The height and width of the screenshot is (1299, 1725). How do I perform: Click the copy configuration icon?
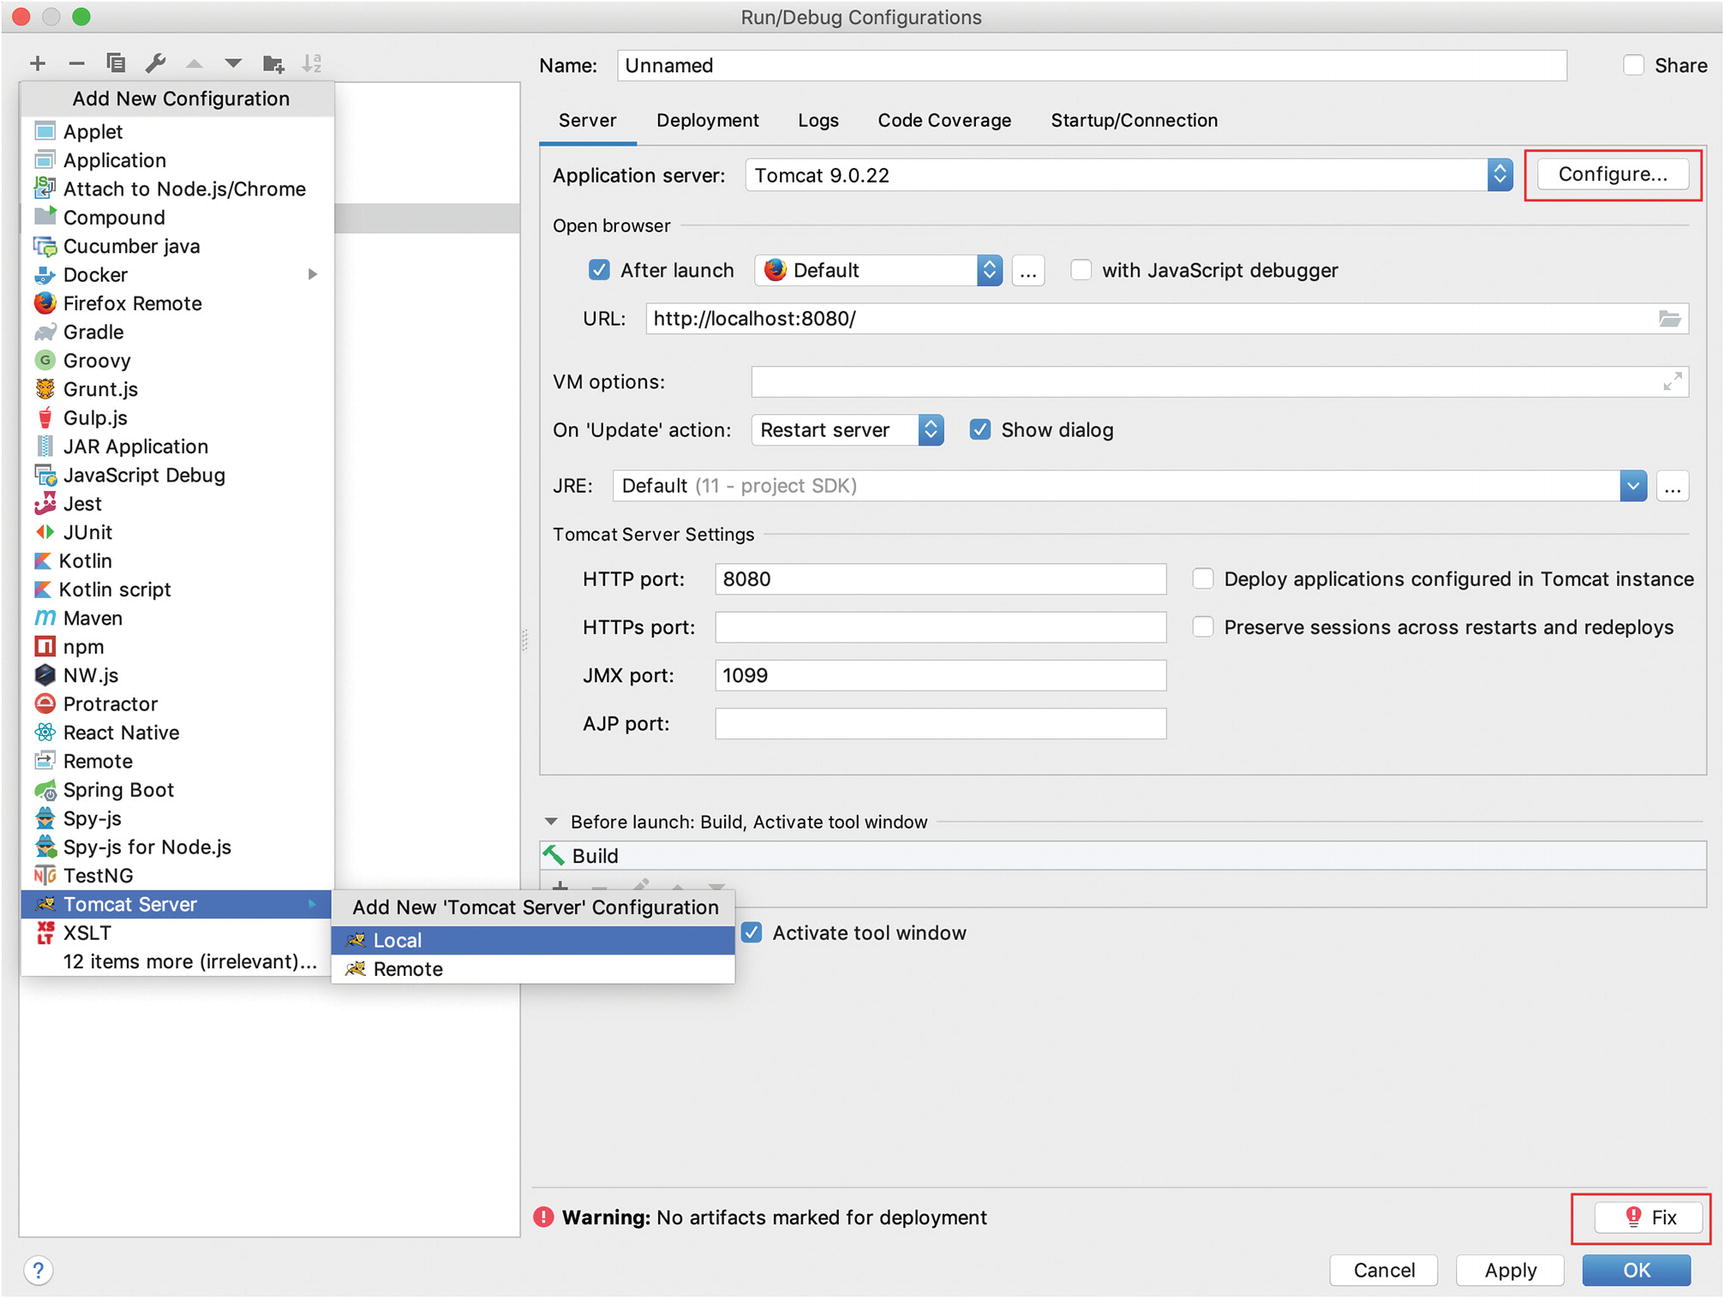[x=116, y=64]
